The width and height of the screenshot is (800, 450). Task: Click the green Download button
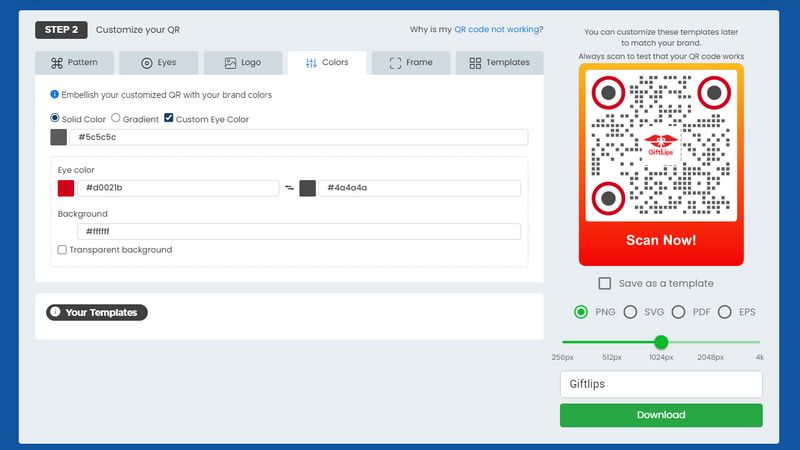(x=661, y=415)
